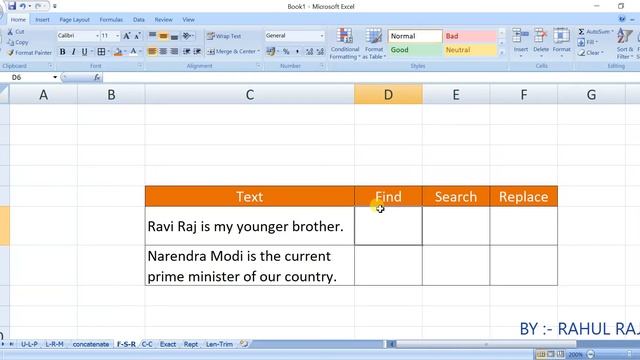Open the font color dropdown arrow

[x=140, y=52]
